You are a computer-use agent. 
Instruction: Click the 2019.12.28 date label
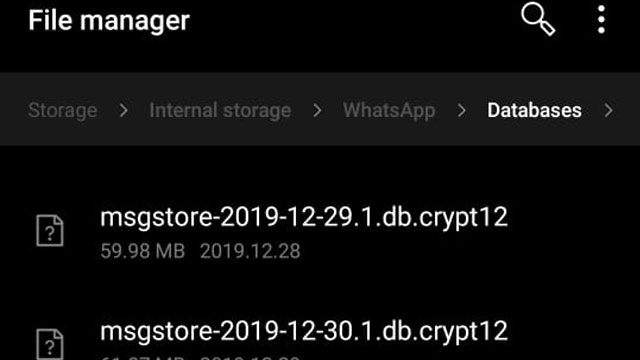250,251
